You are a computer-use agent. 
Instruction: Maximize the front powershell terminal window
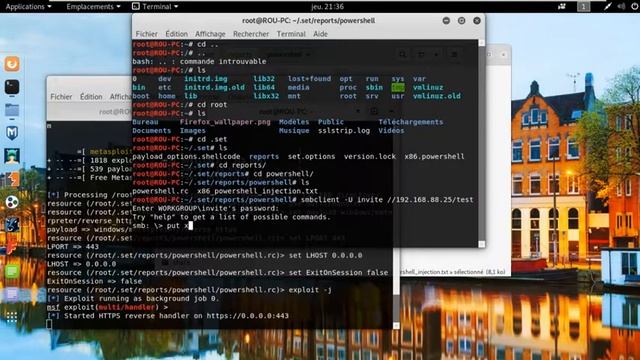click(x=461, y=20)
